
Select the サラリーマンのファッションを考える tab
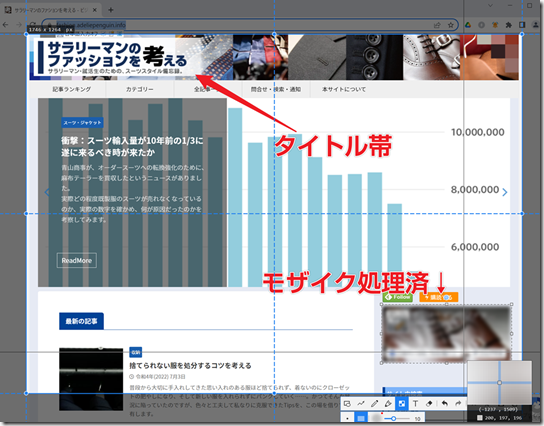[51, 10]
